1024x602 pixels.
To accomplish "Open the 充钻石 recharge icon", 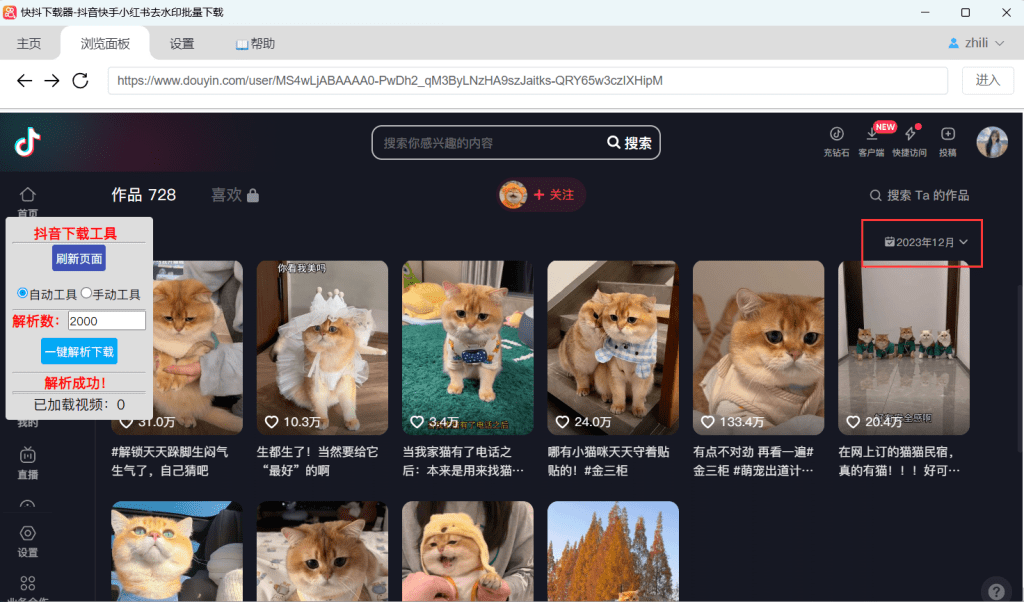I will coord(837,134).
